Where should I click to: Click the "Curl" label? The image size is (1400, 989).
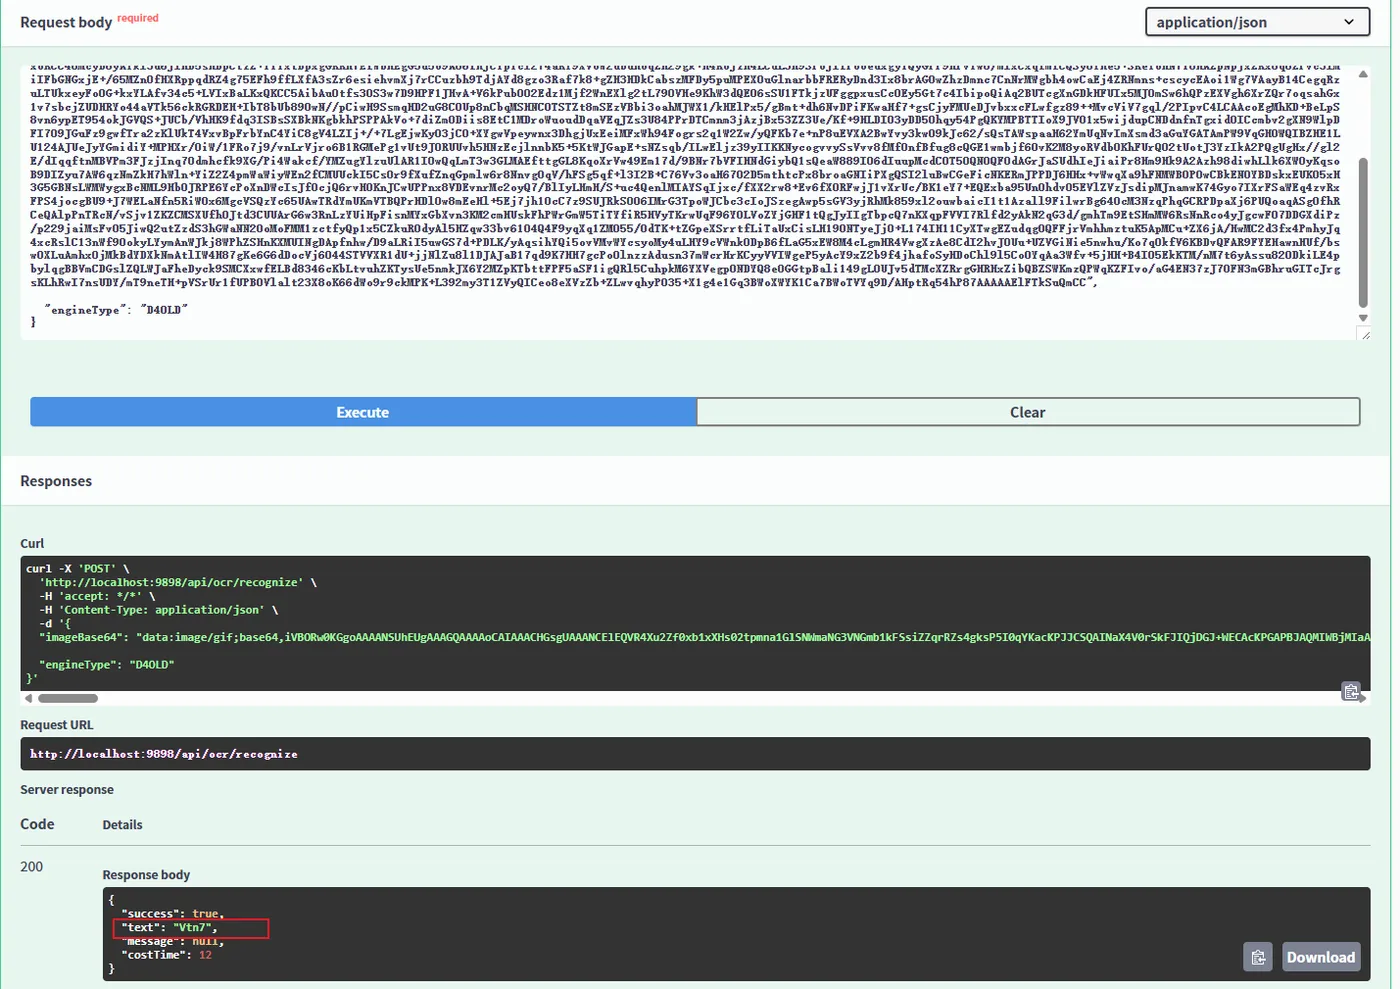point(32,543)
